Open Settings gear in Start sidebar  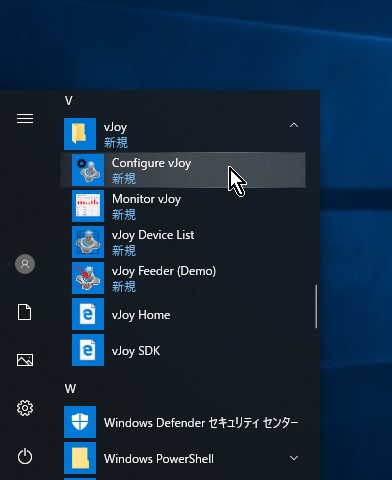click(25, 408)
